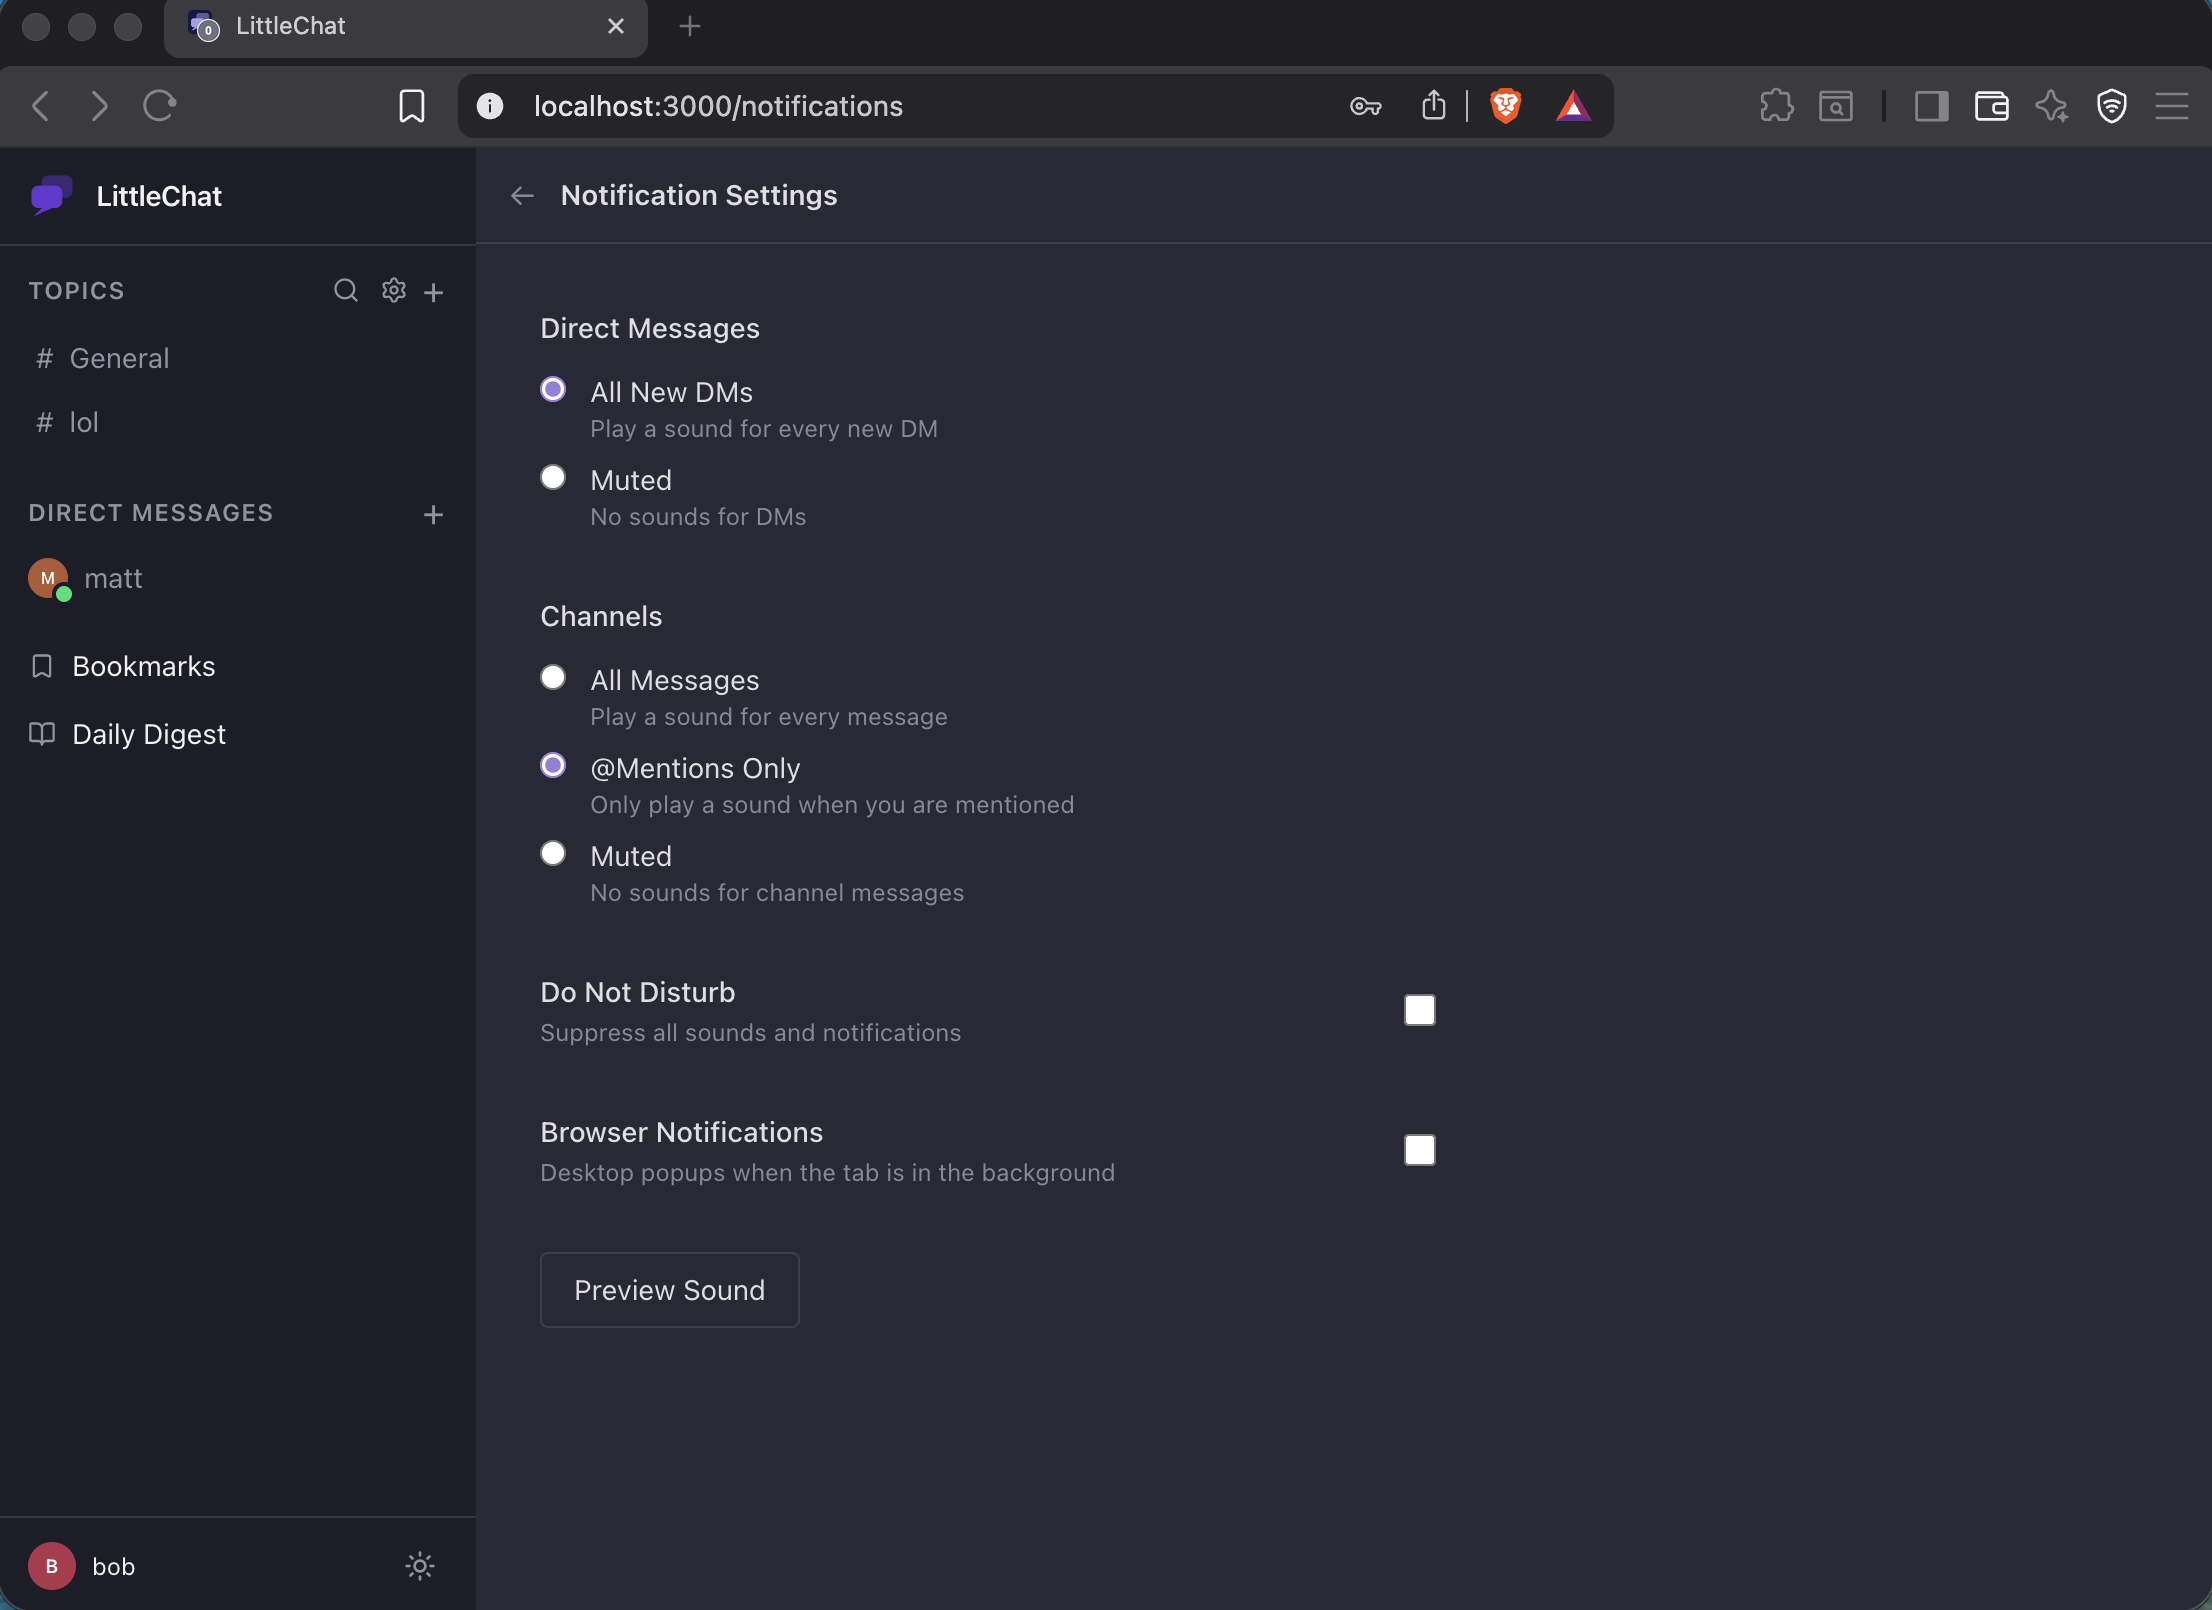Open the topic search magnifier

345,290
